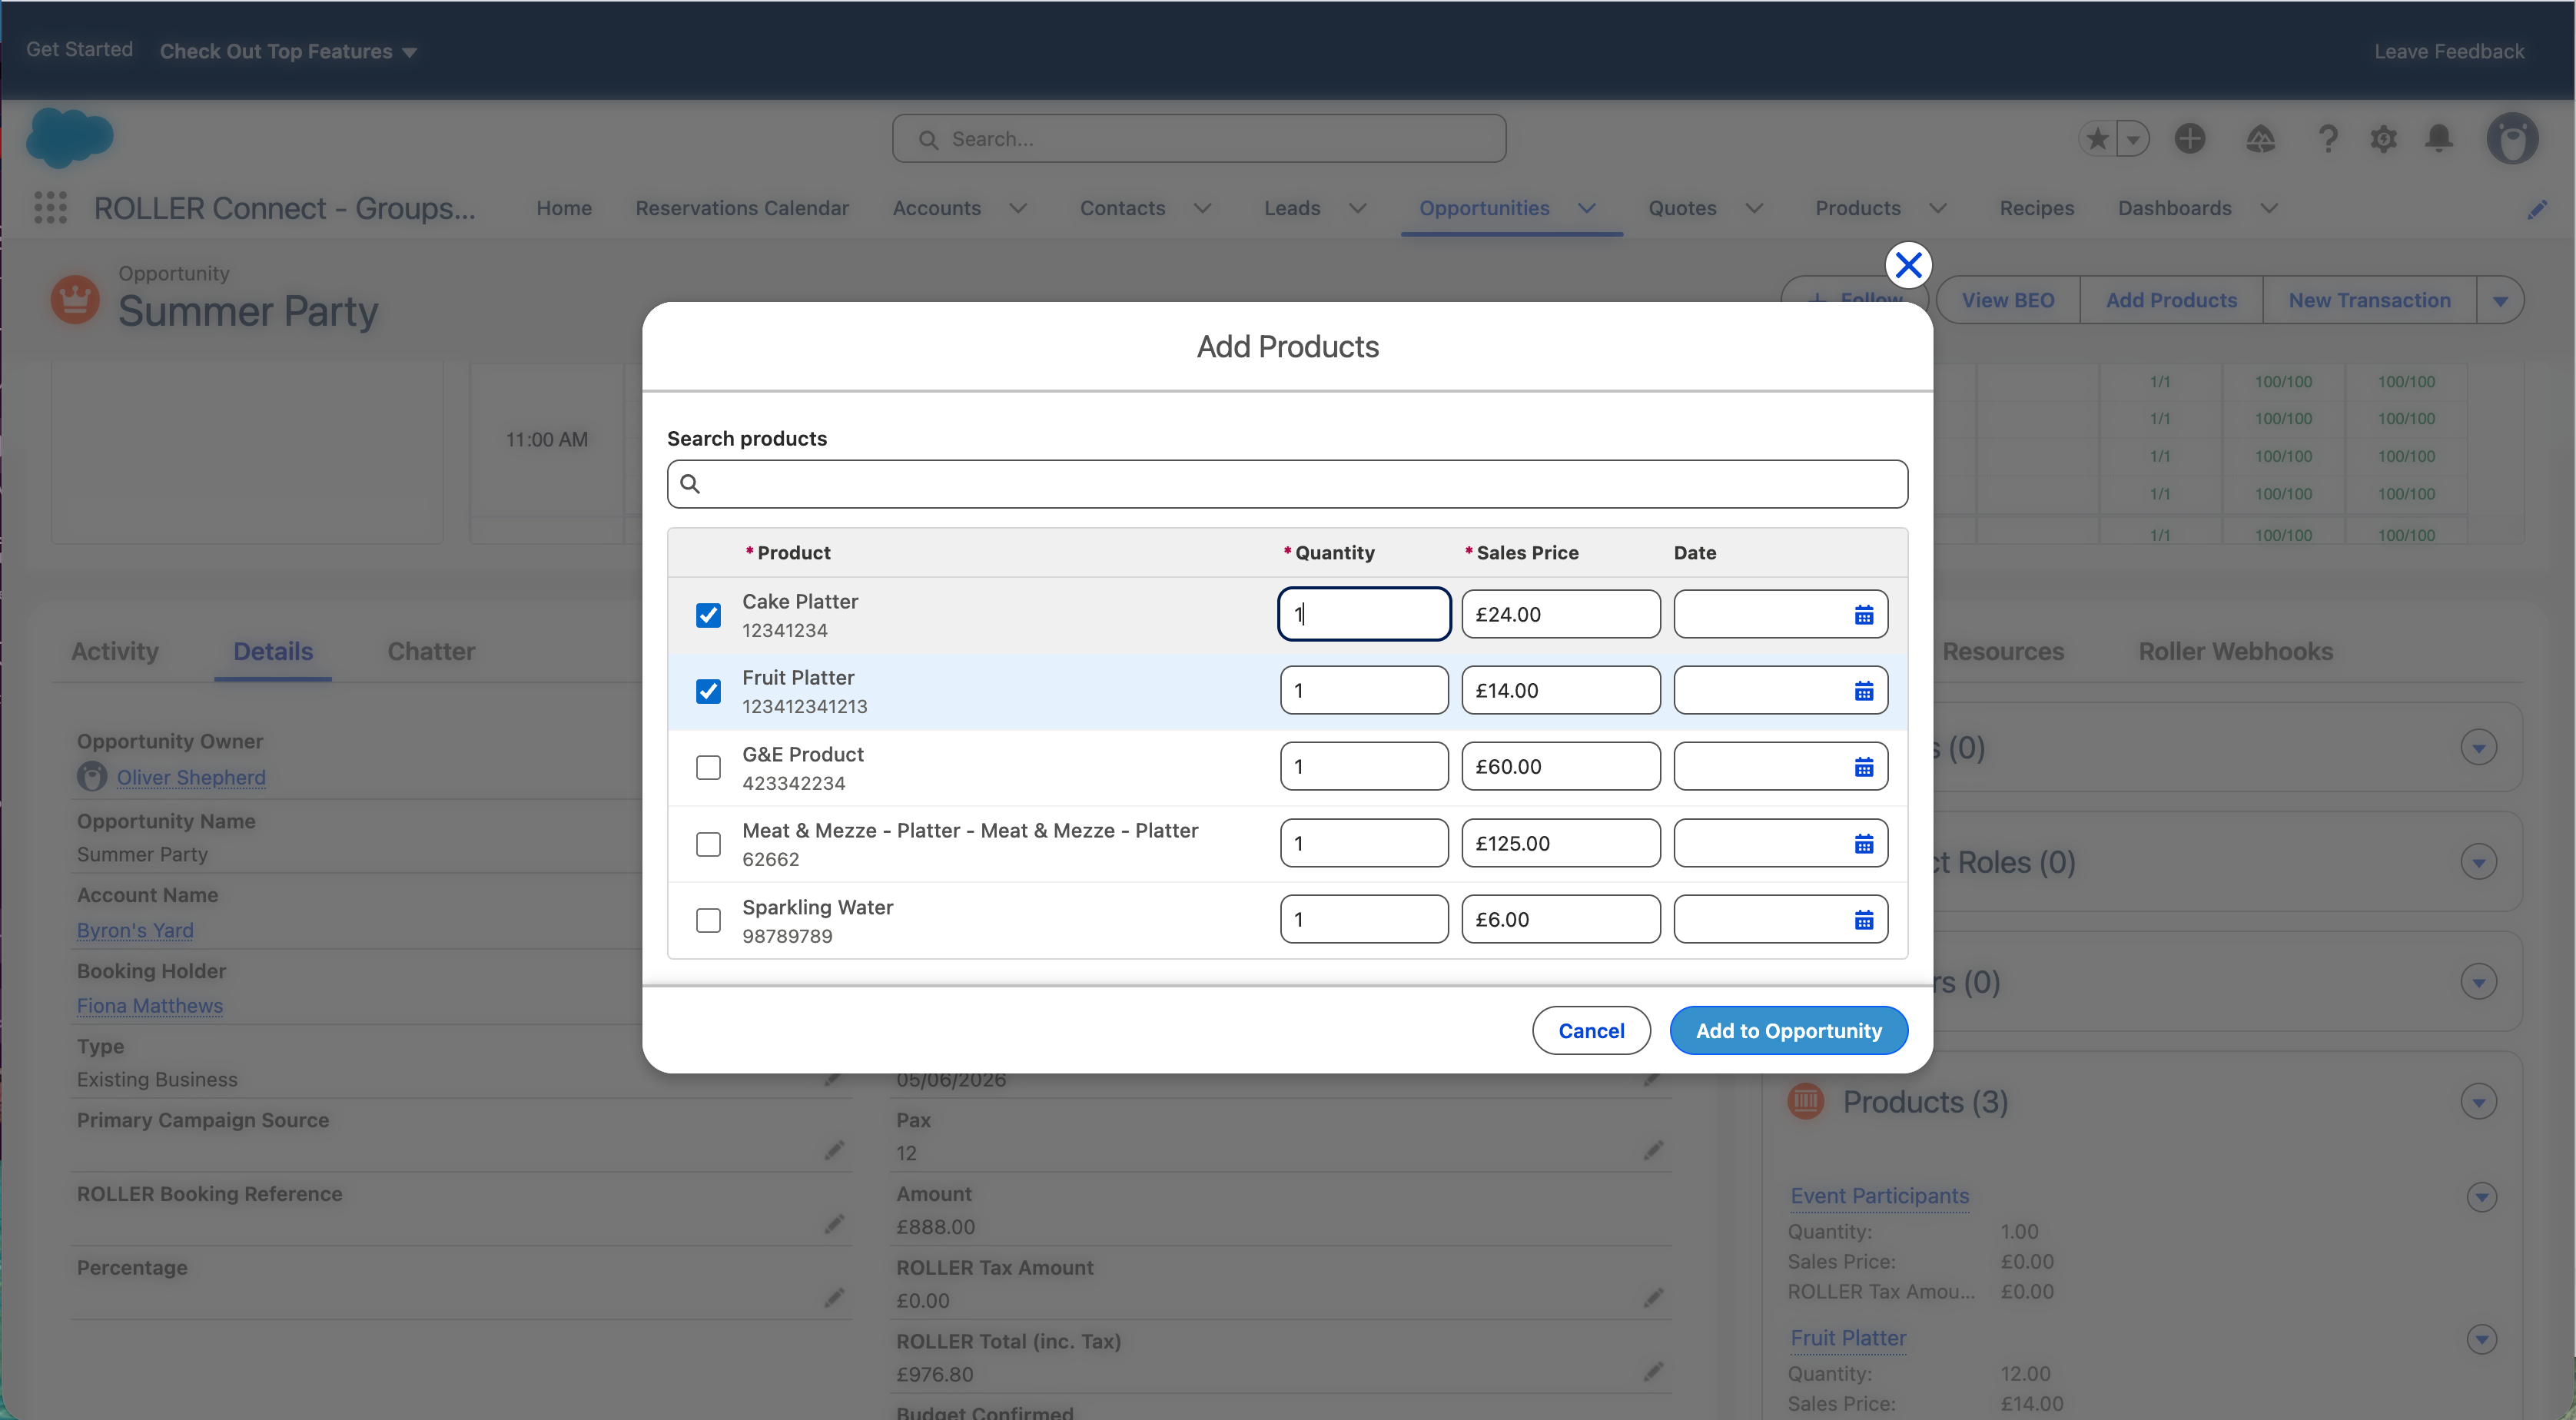
Task: Click the Sparkling Water quantity field
Action: [1364, 920]
